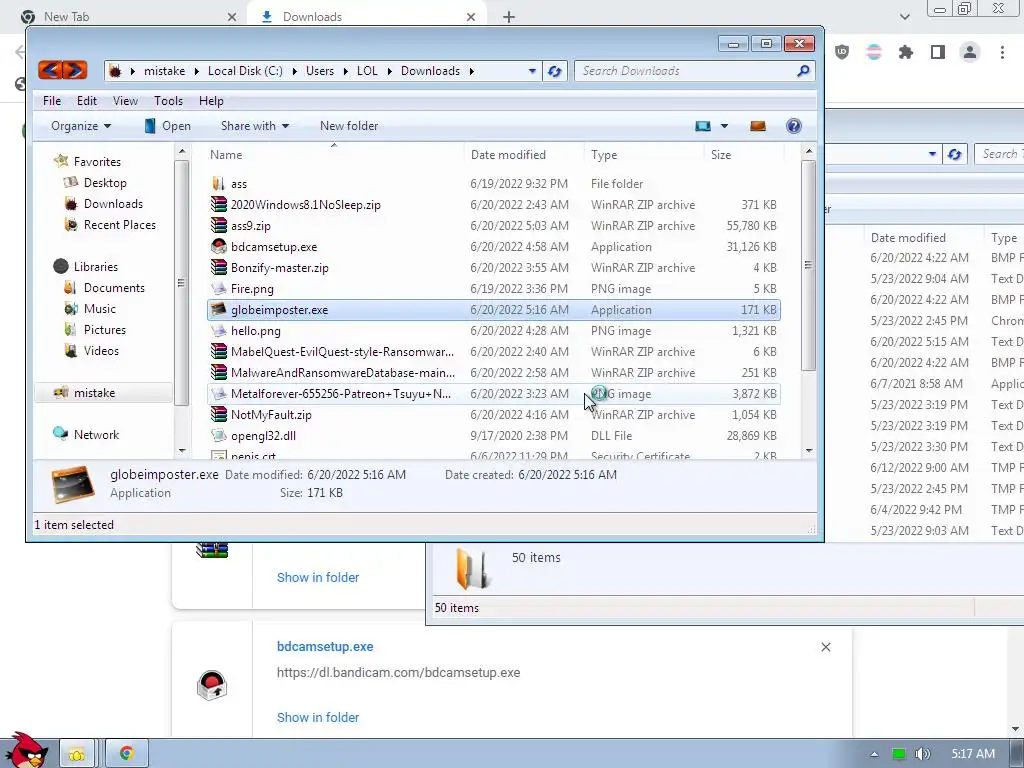
Task: Open the uBlock shield extension icon in Chrome
Action: pyautogui.click(x=842, y=52)
